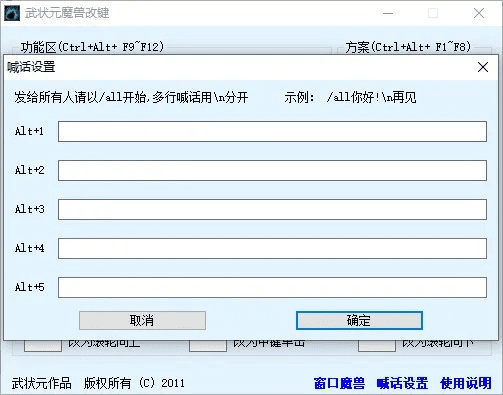Click the Alt+1 message input field

pos(272,131)
